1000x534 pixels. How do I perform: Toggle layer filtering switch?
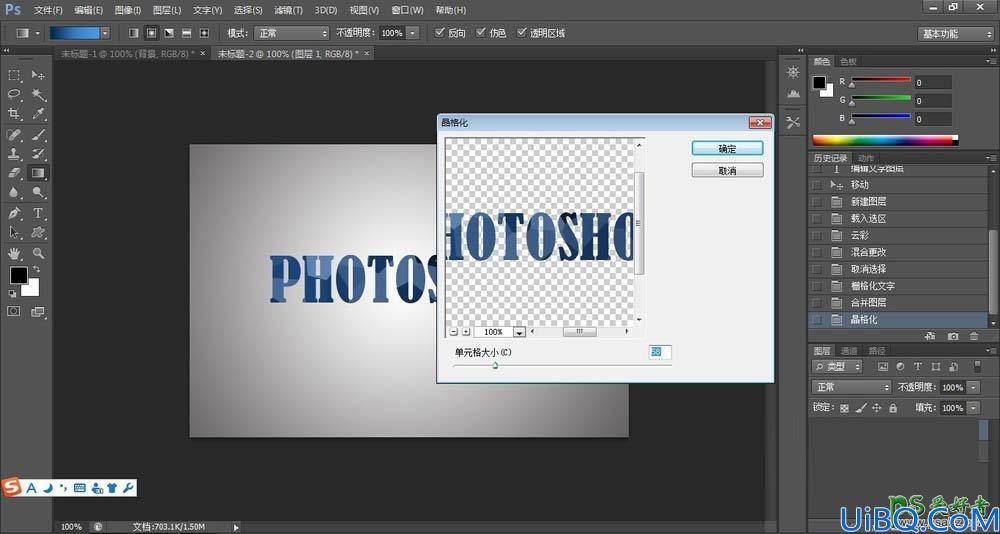978,367
